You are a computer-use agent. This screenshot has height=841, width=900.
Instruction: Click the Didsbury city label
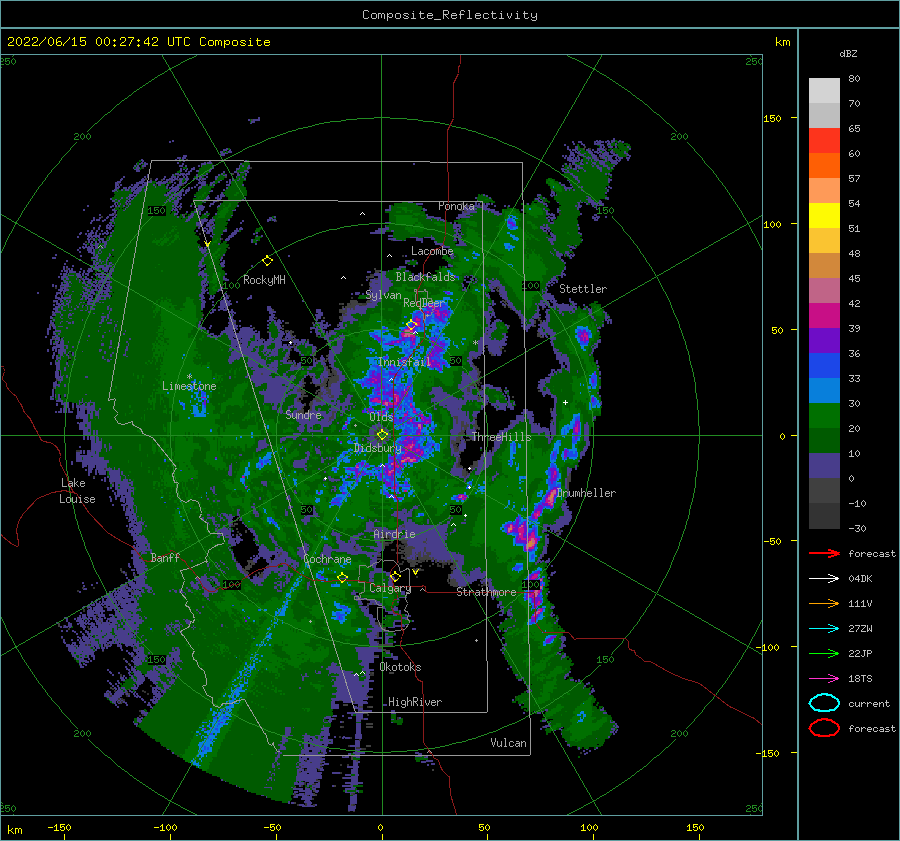[x=378, y=448]
